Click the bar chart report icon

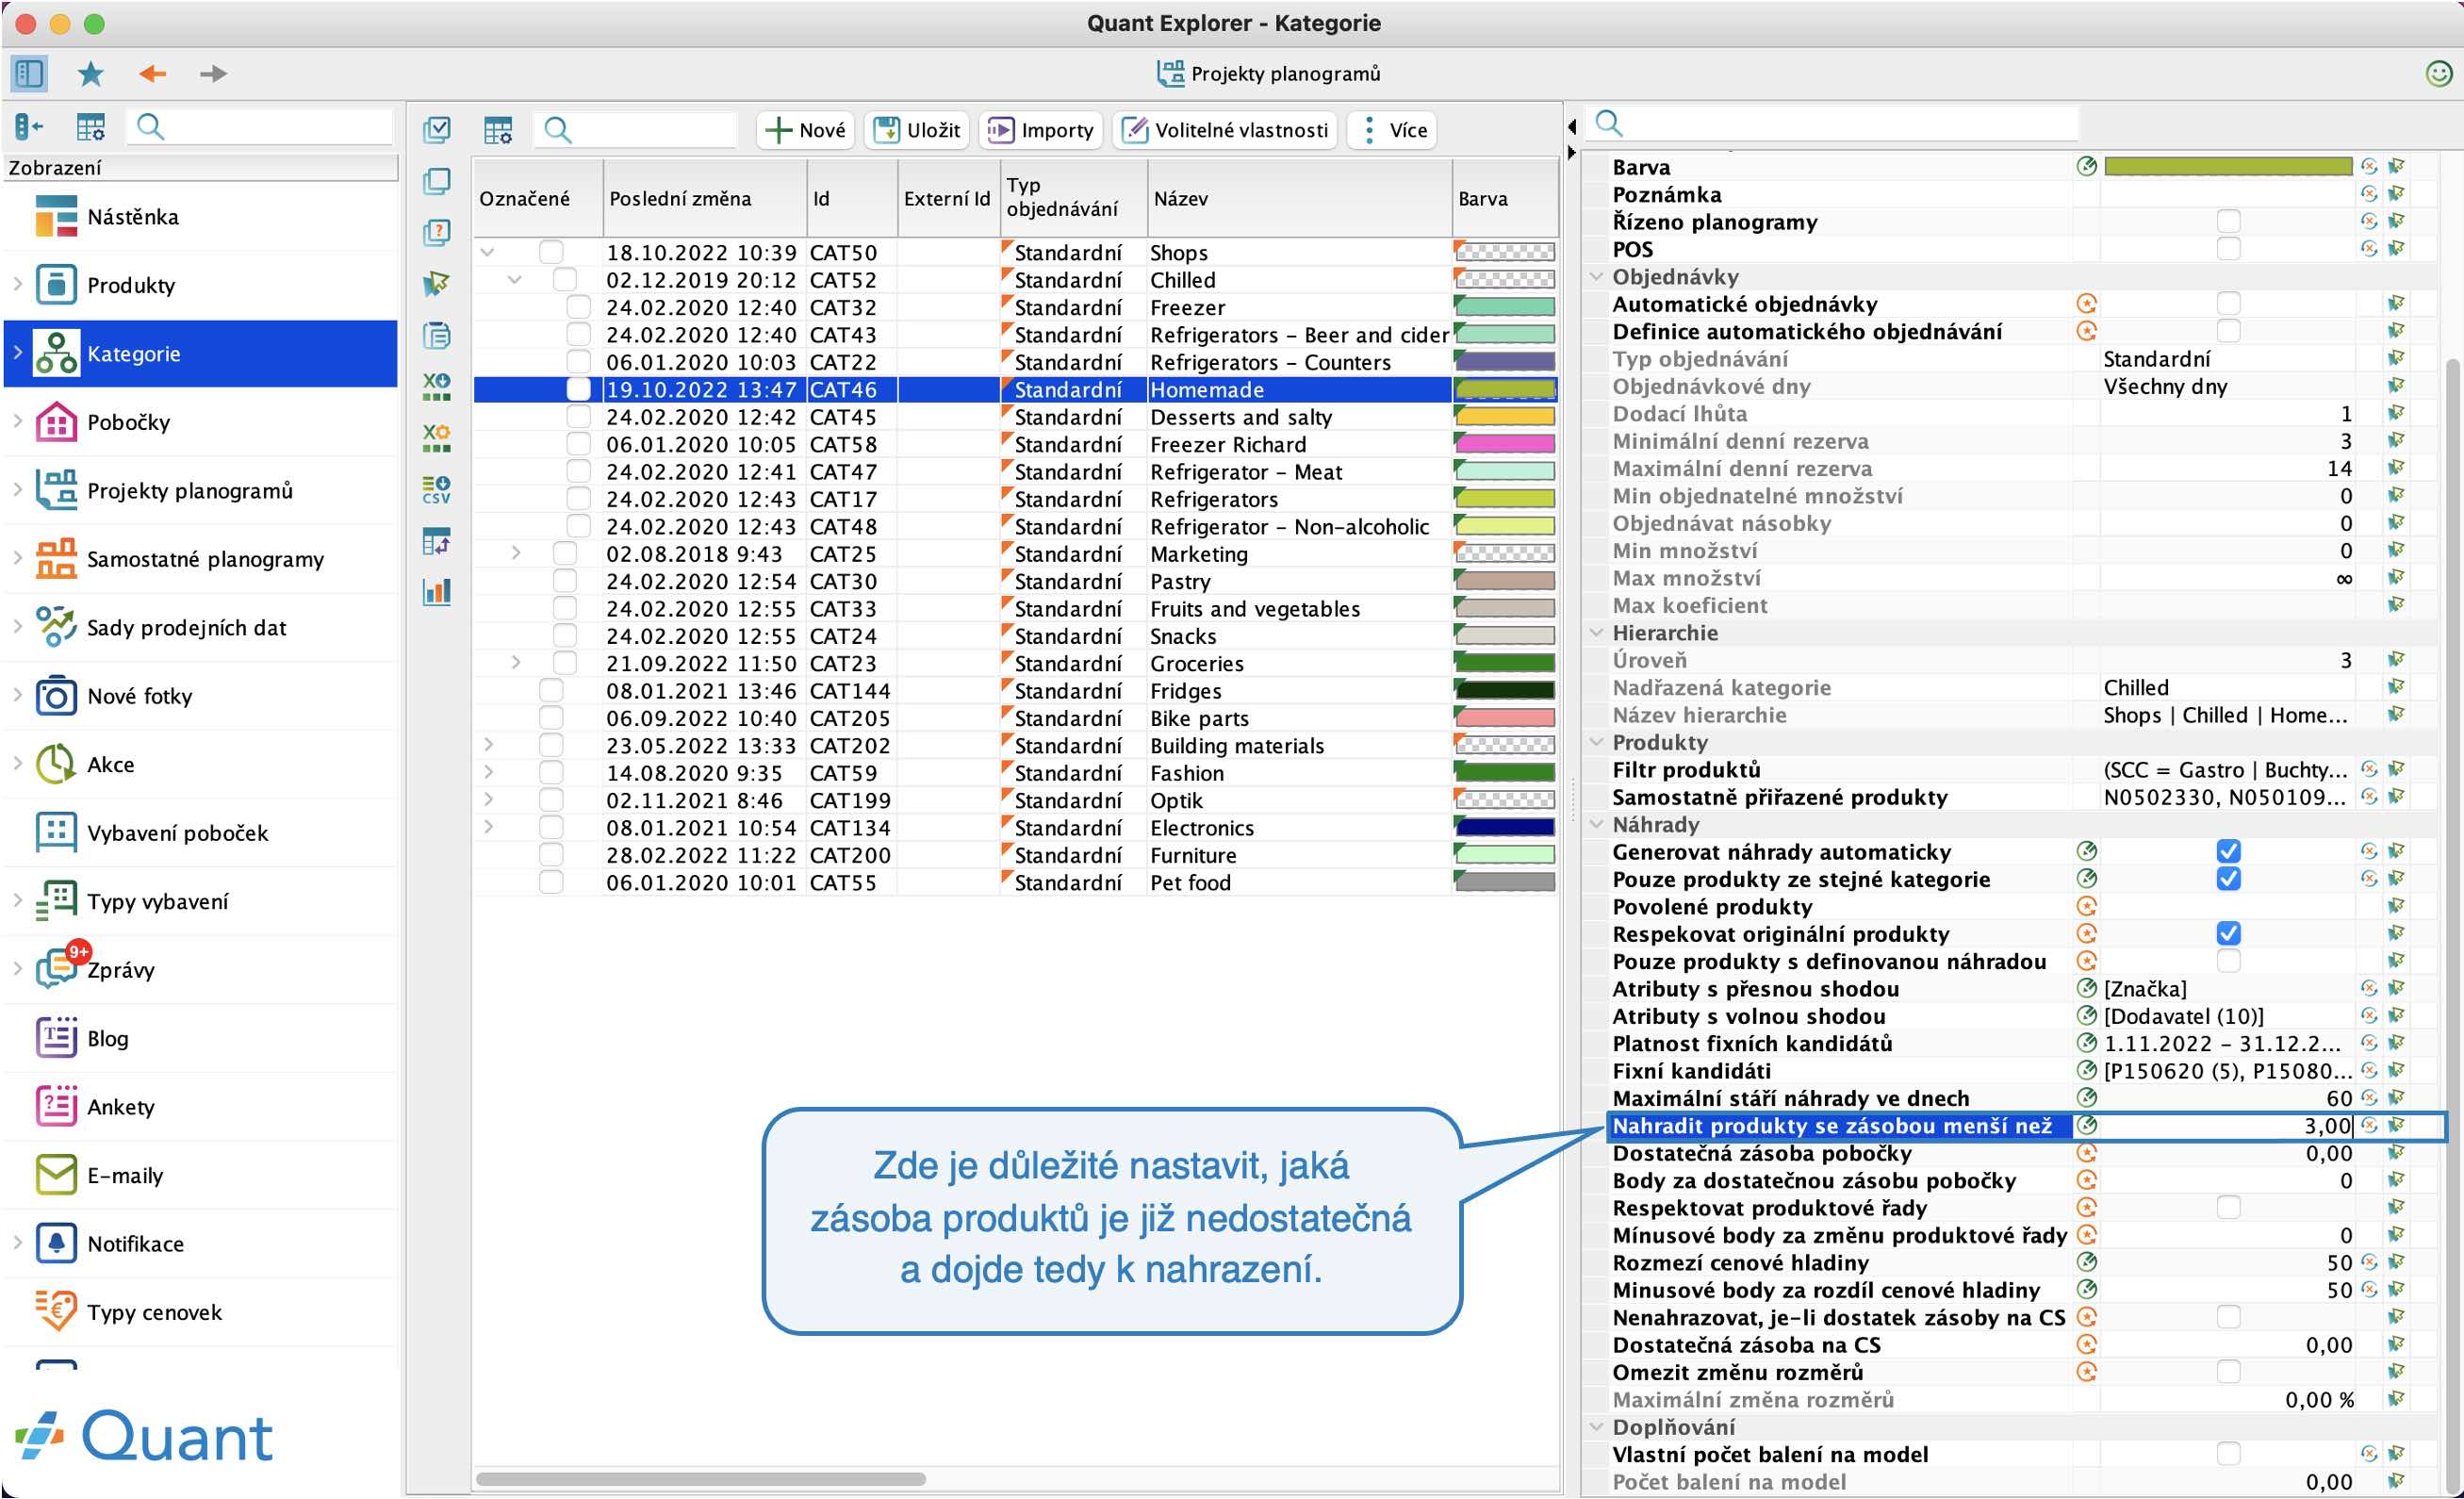tap(437, 592)
